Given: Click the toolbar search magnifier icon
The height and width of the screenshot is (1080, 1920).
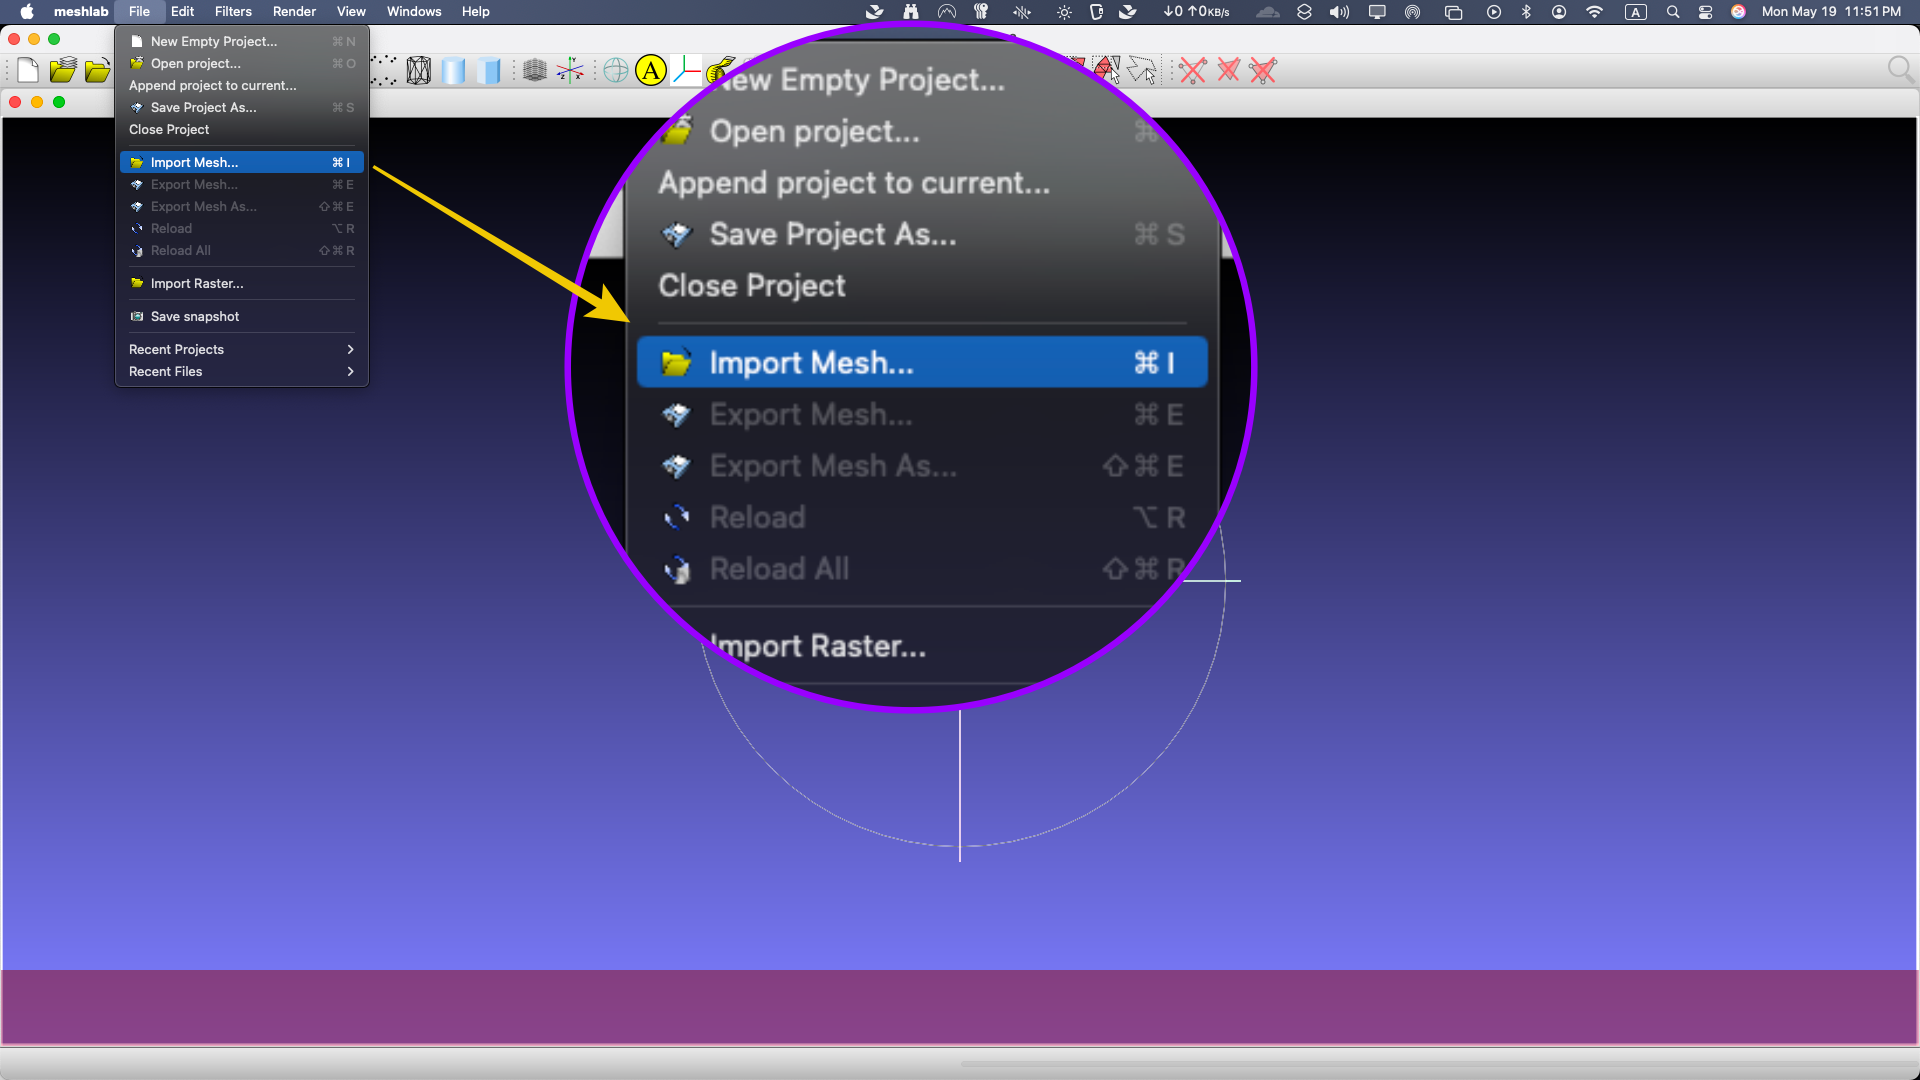Looking at the screenshot, I should click(x=1900, y=70).
